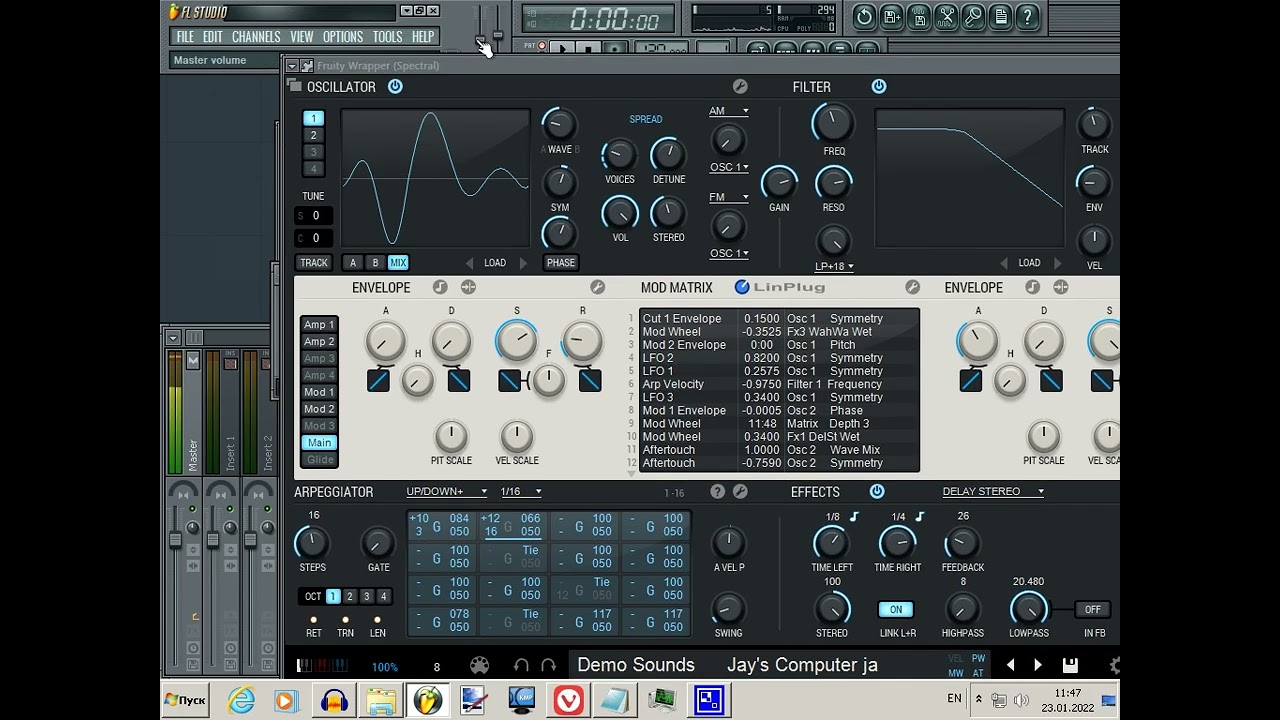The image size is (1280, 720).
Task: Click FL Studio save new version icon
Action: (x=891, y=17)
